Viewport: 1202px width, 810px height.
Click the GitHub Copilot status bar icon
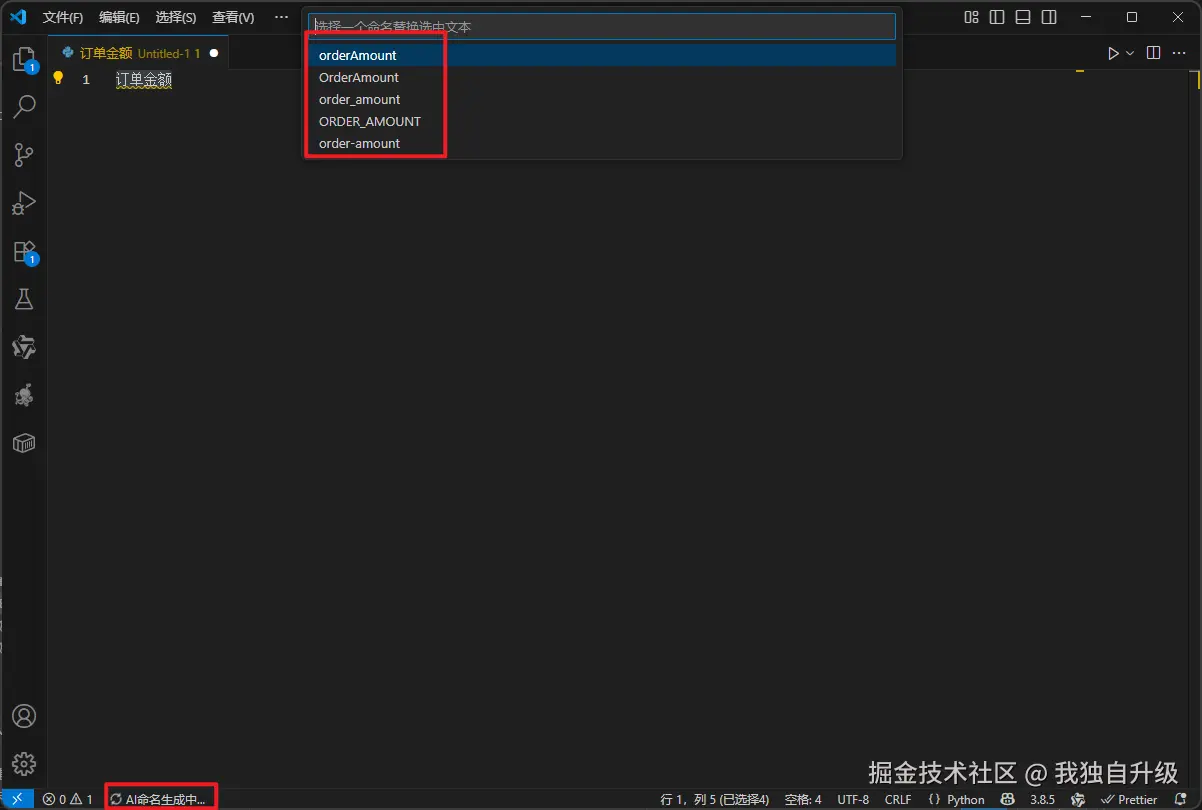click(x=1006, y=799)
